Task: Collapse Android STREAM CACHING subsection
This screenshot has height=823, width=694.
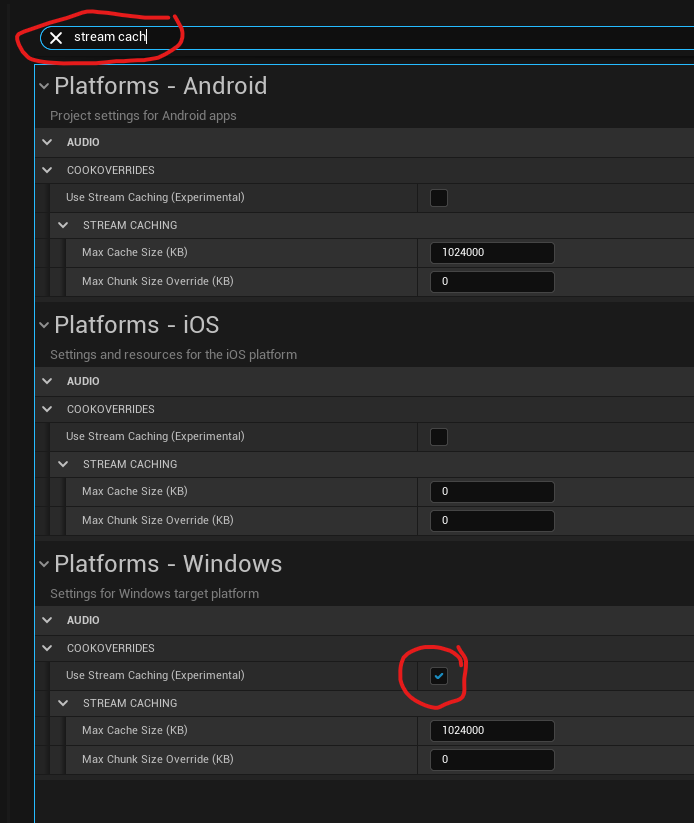Action: click(63, 225)
